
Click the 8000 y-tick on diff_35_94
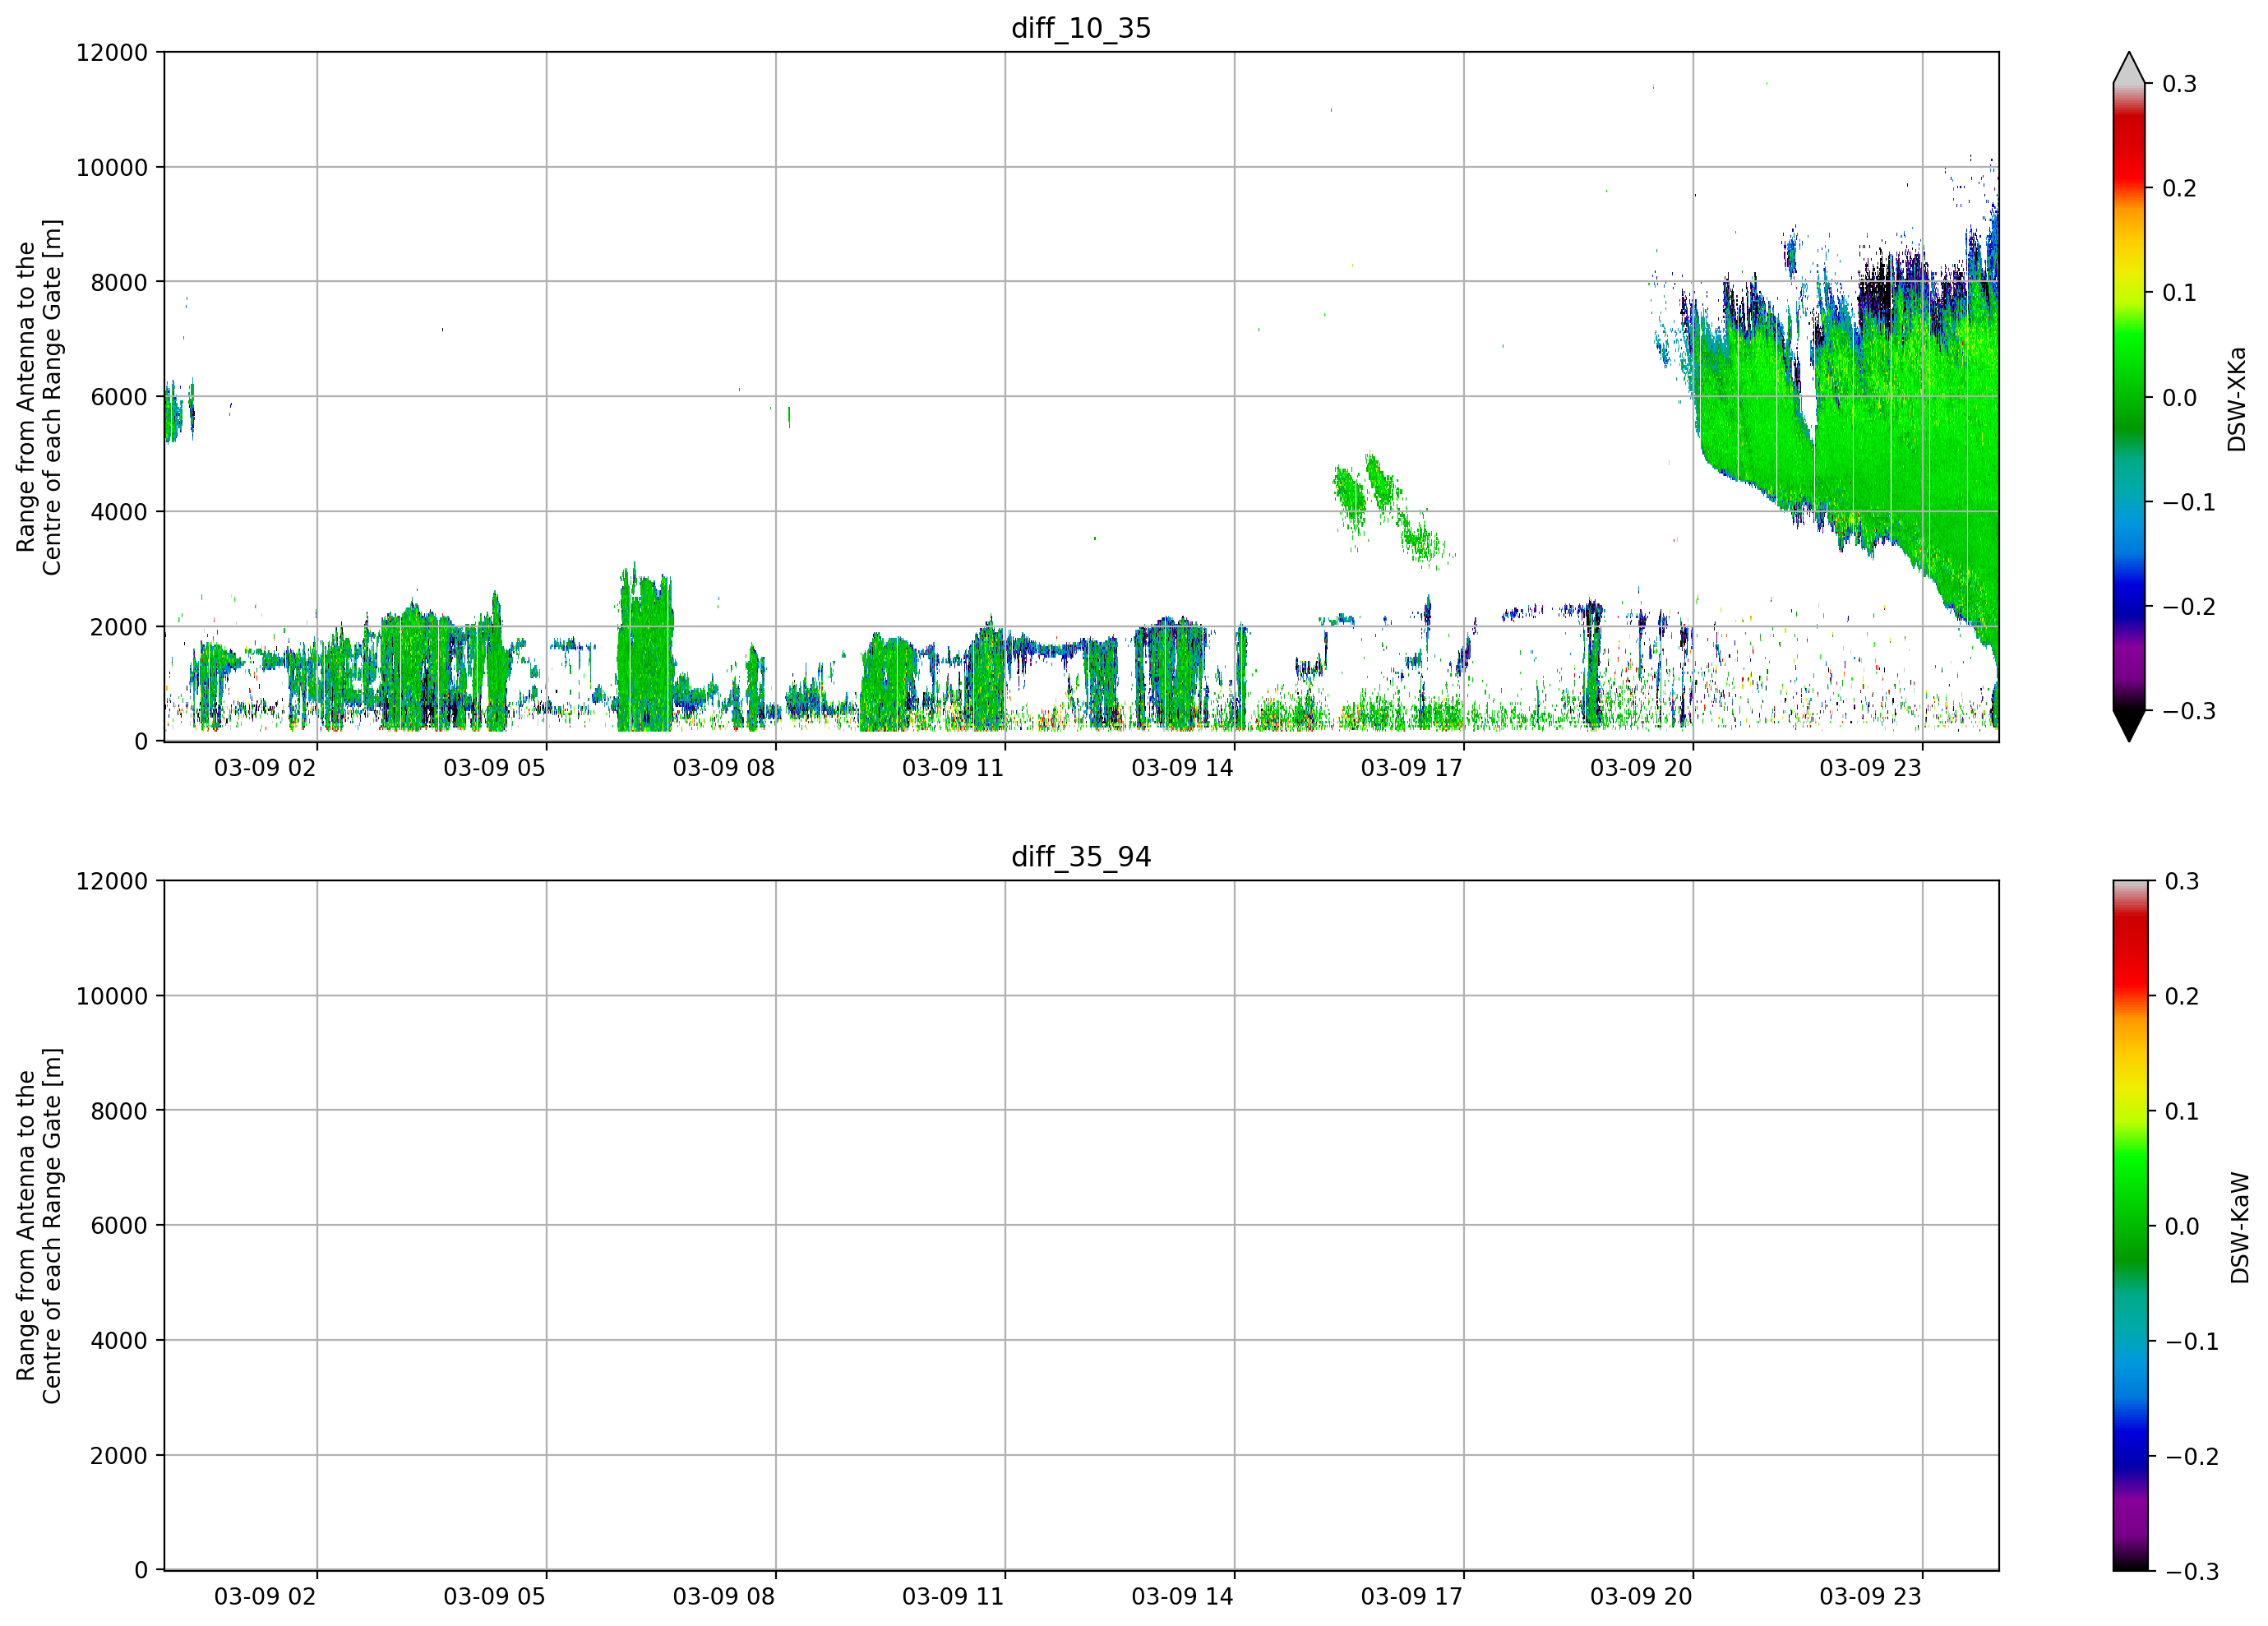[119, 1111]
